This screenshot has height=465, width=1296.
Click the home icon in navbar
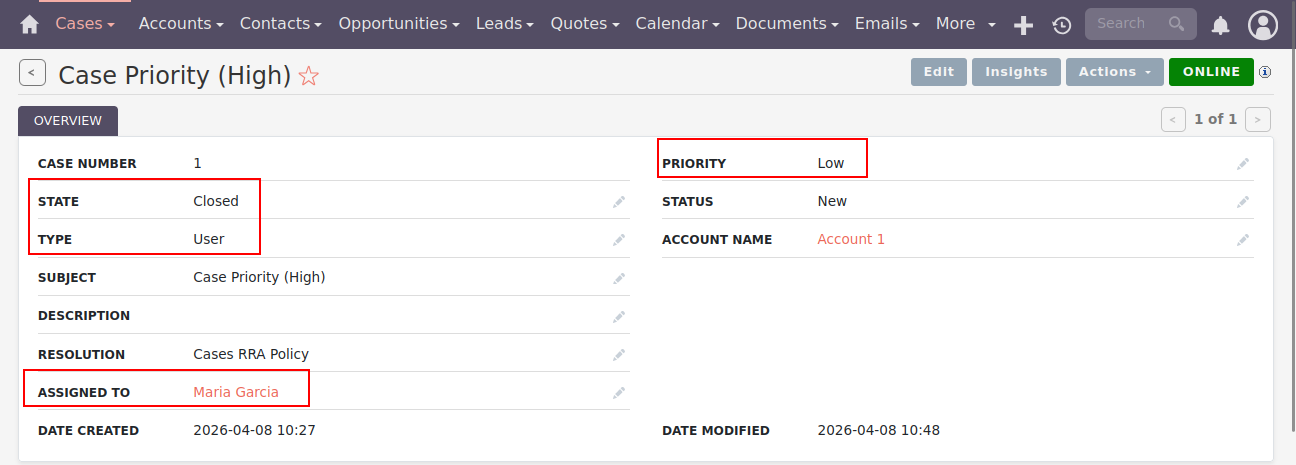29,24
